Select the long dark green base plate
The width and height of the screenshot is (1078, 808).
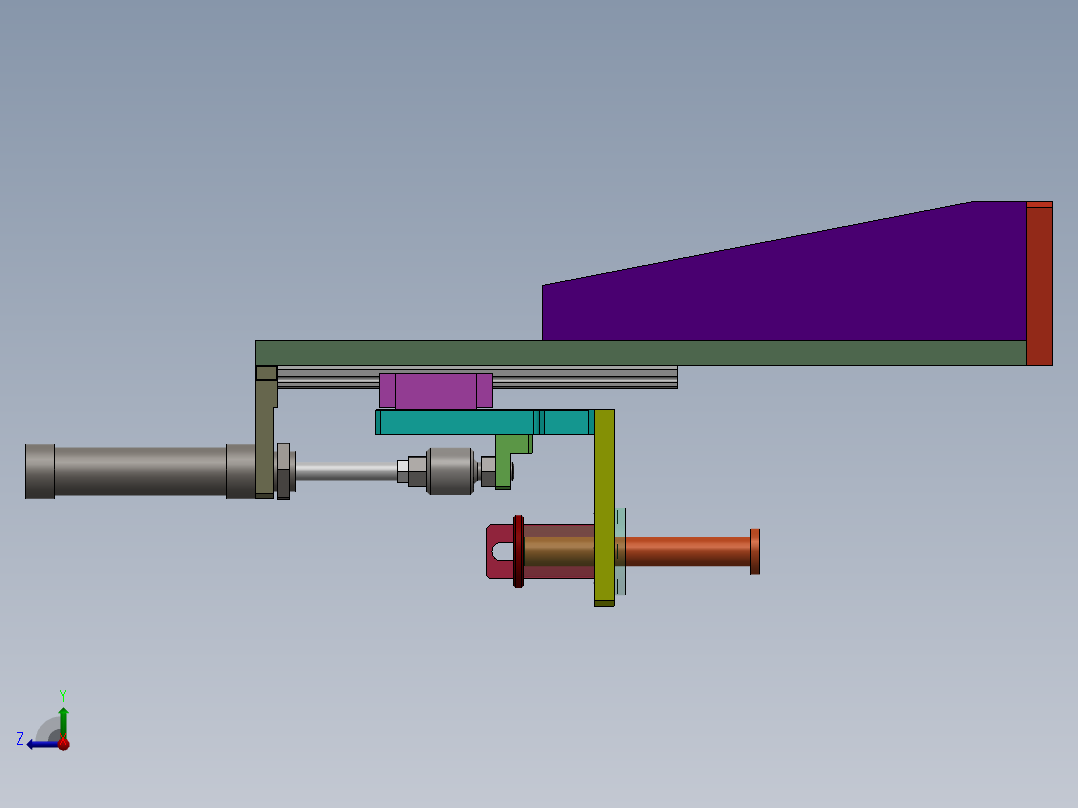(x=641, y=353)
